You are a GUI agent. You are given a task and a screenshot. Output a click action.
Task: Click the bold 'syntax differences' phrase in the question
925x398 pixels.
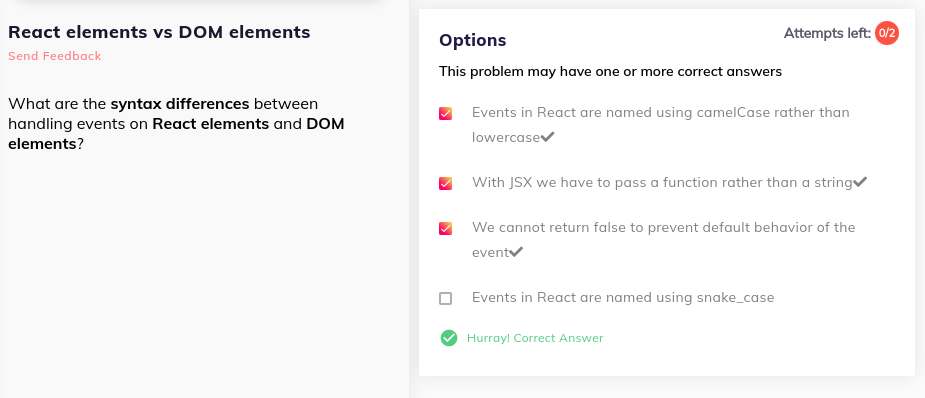tap(180, 104)
